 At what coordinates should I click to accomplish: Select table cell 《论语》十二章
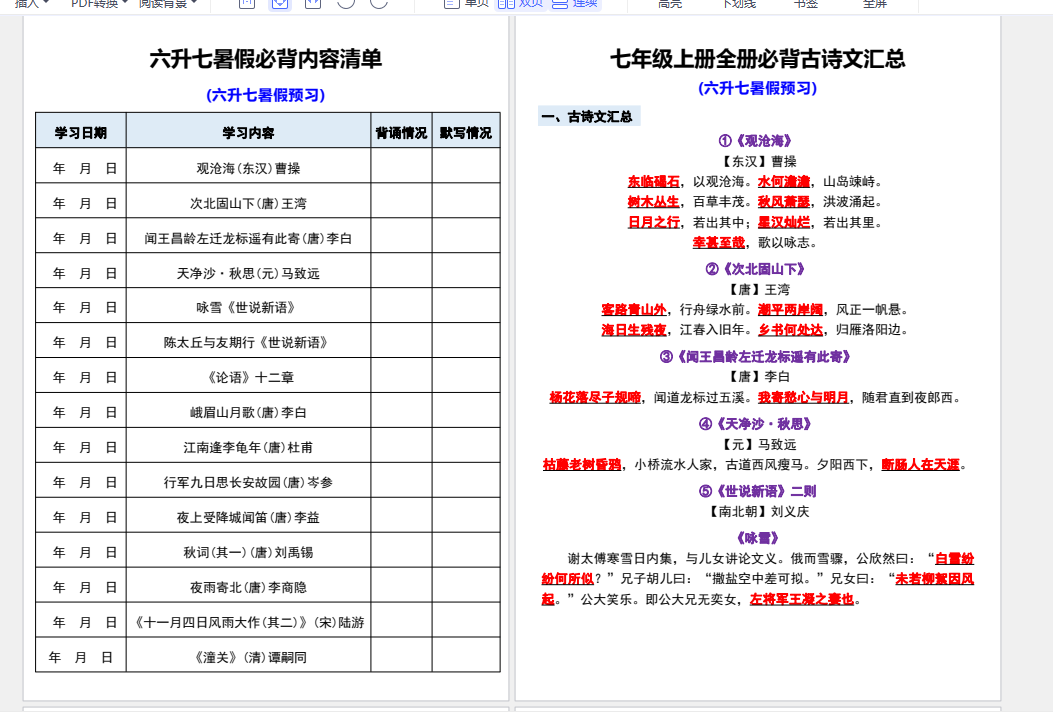(x=248, y=377)
